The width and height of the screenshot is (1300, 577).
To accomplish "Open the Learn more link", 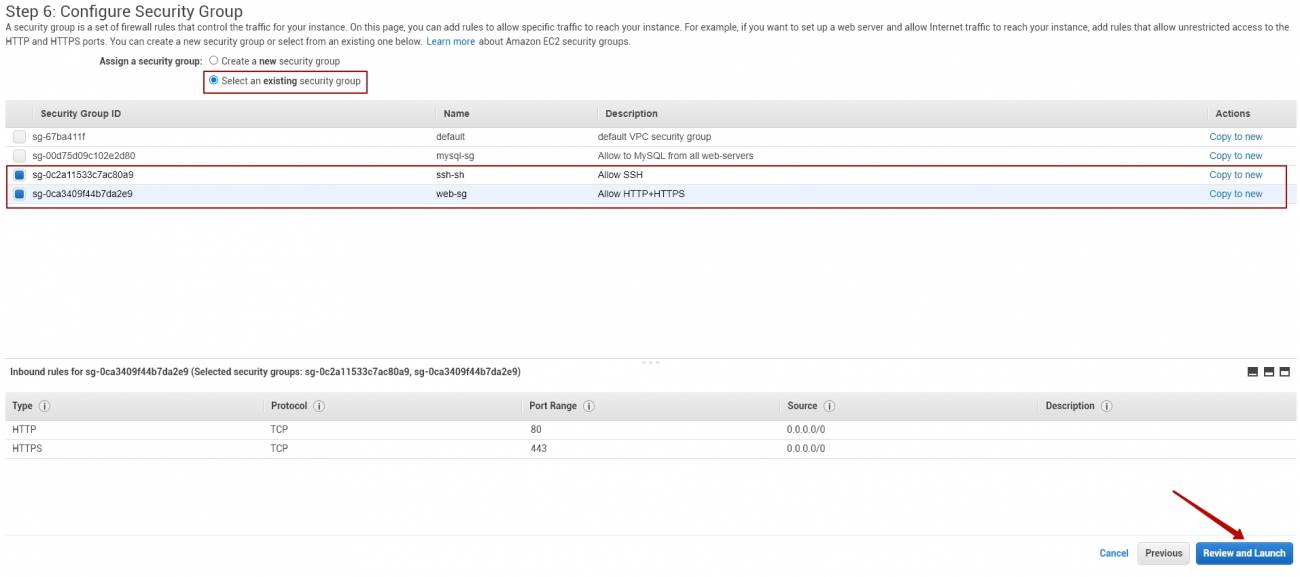I will pyautogui.click(x=450, y=42).
